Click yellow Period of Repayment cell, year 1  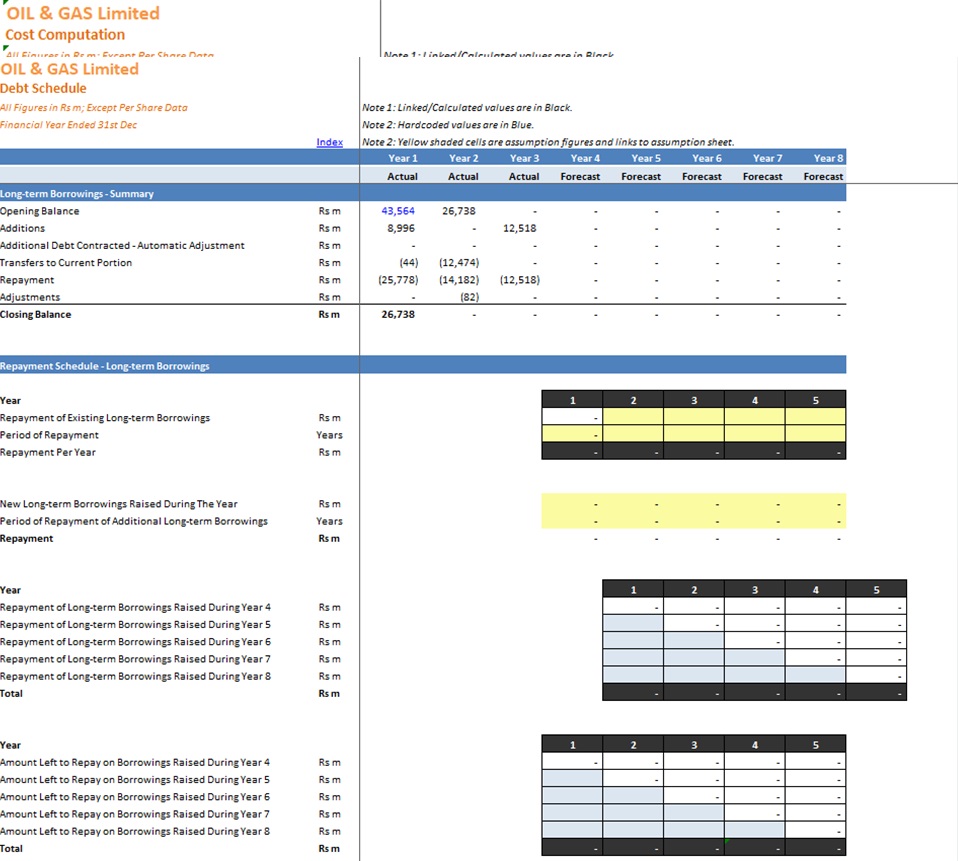click(x=572, y=434)
